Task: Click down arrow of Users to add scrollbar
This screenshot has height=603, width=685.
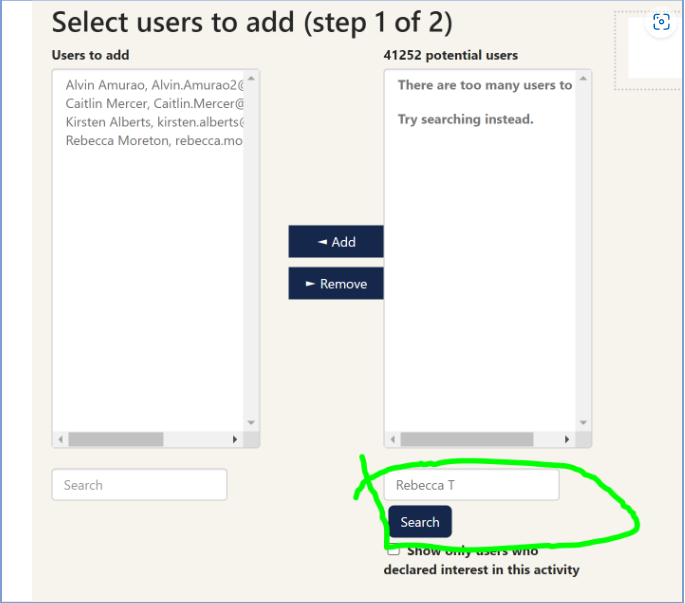Action: [x=251, y=423]
